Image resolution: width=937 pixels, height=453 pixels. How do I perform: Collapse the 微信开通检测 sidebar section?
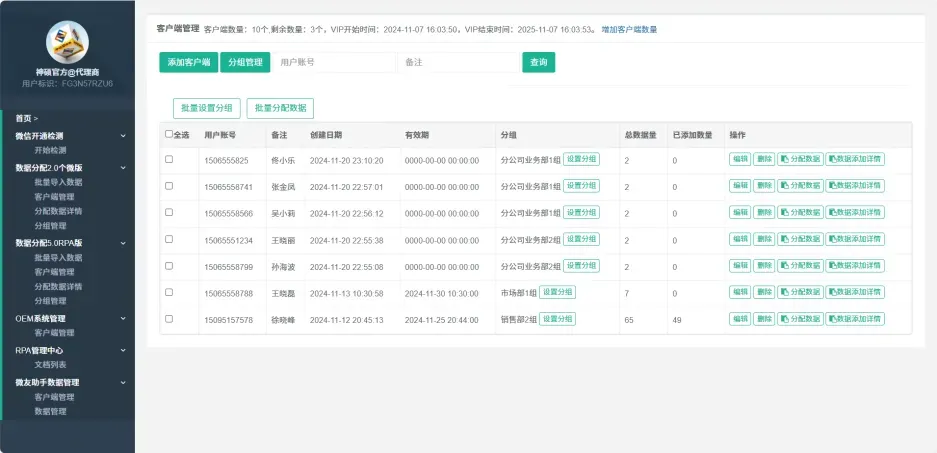pos(123,135)
